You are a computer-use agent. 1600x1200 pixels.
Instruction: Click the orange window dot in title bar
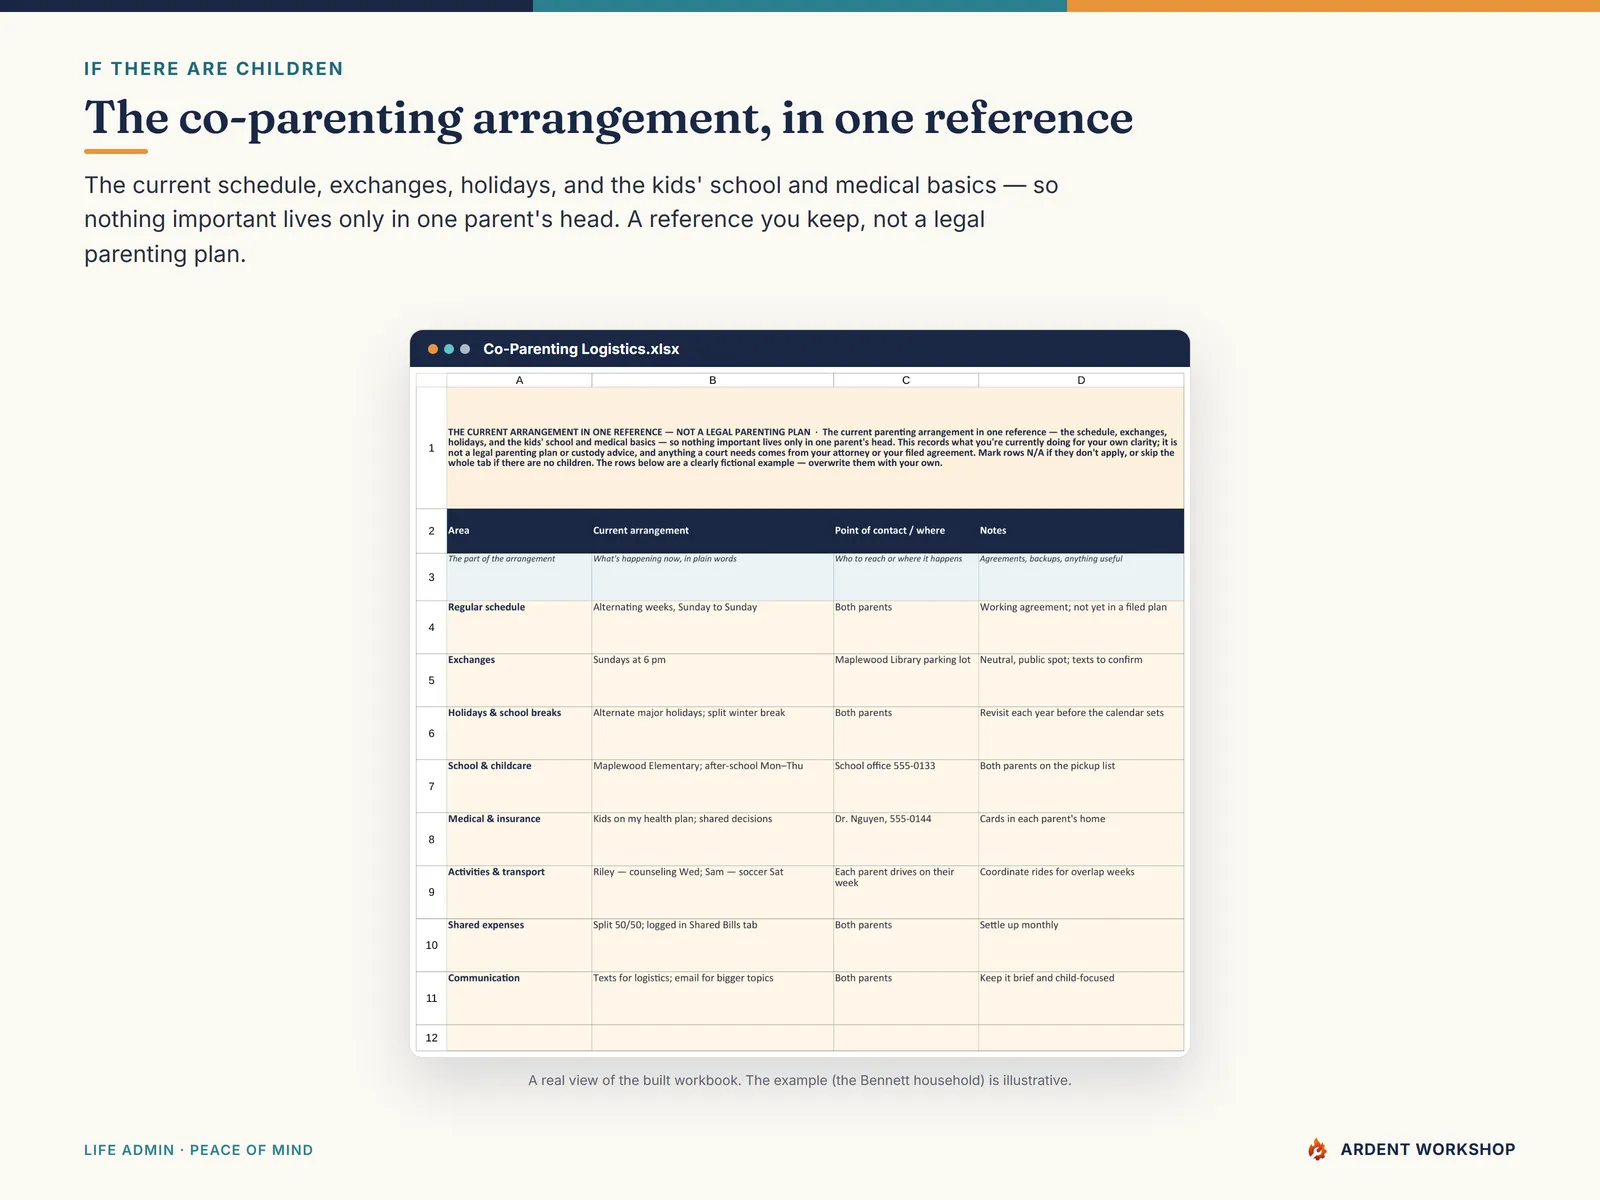[x=433, y=349]
